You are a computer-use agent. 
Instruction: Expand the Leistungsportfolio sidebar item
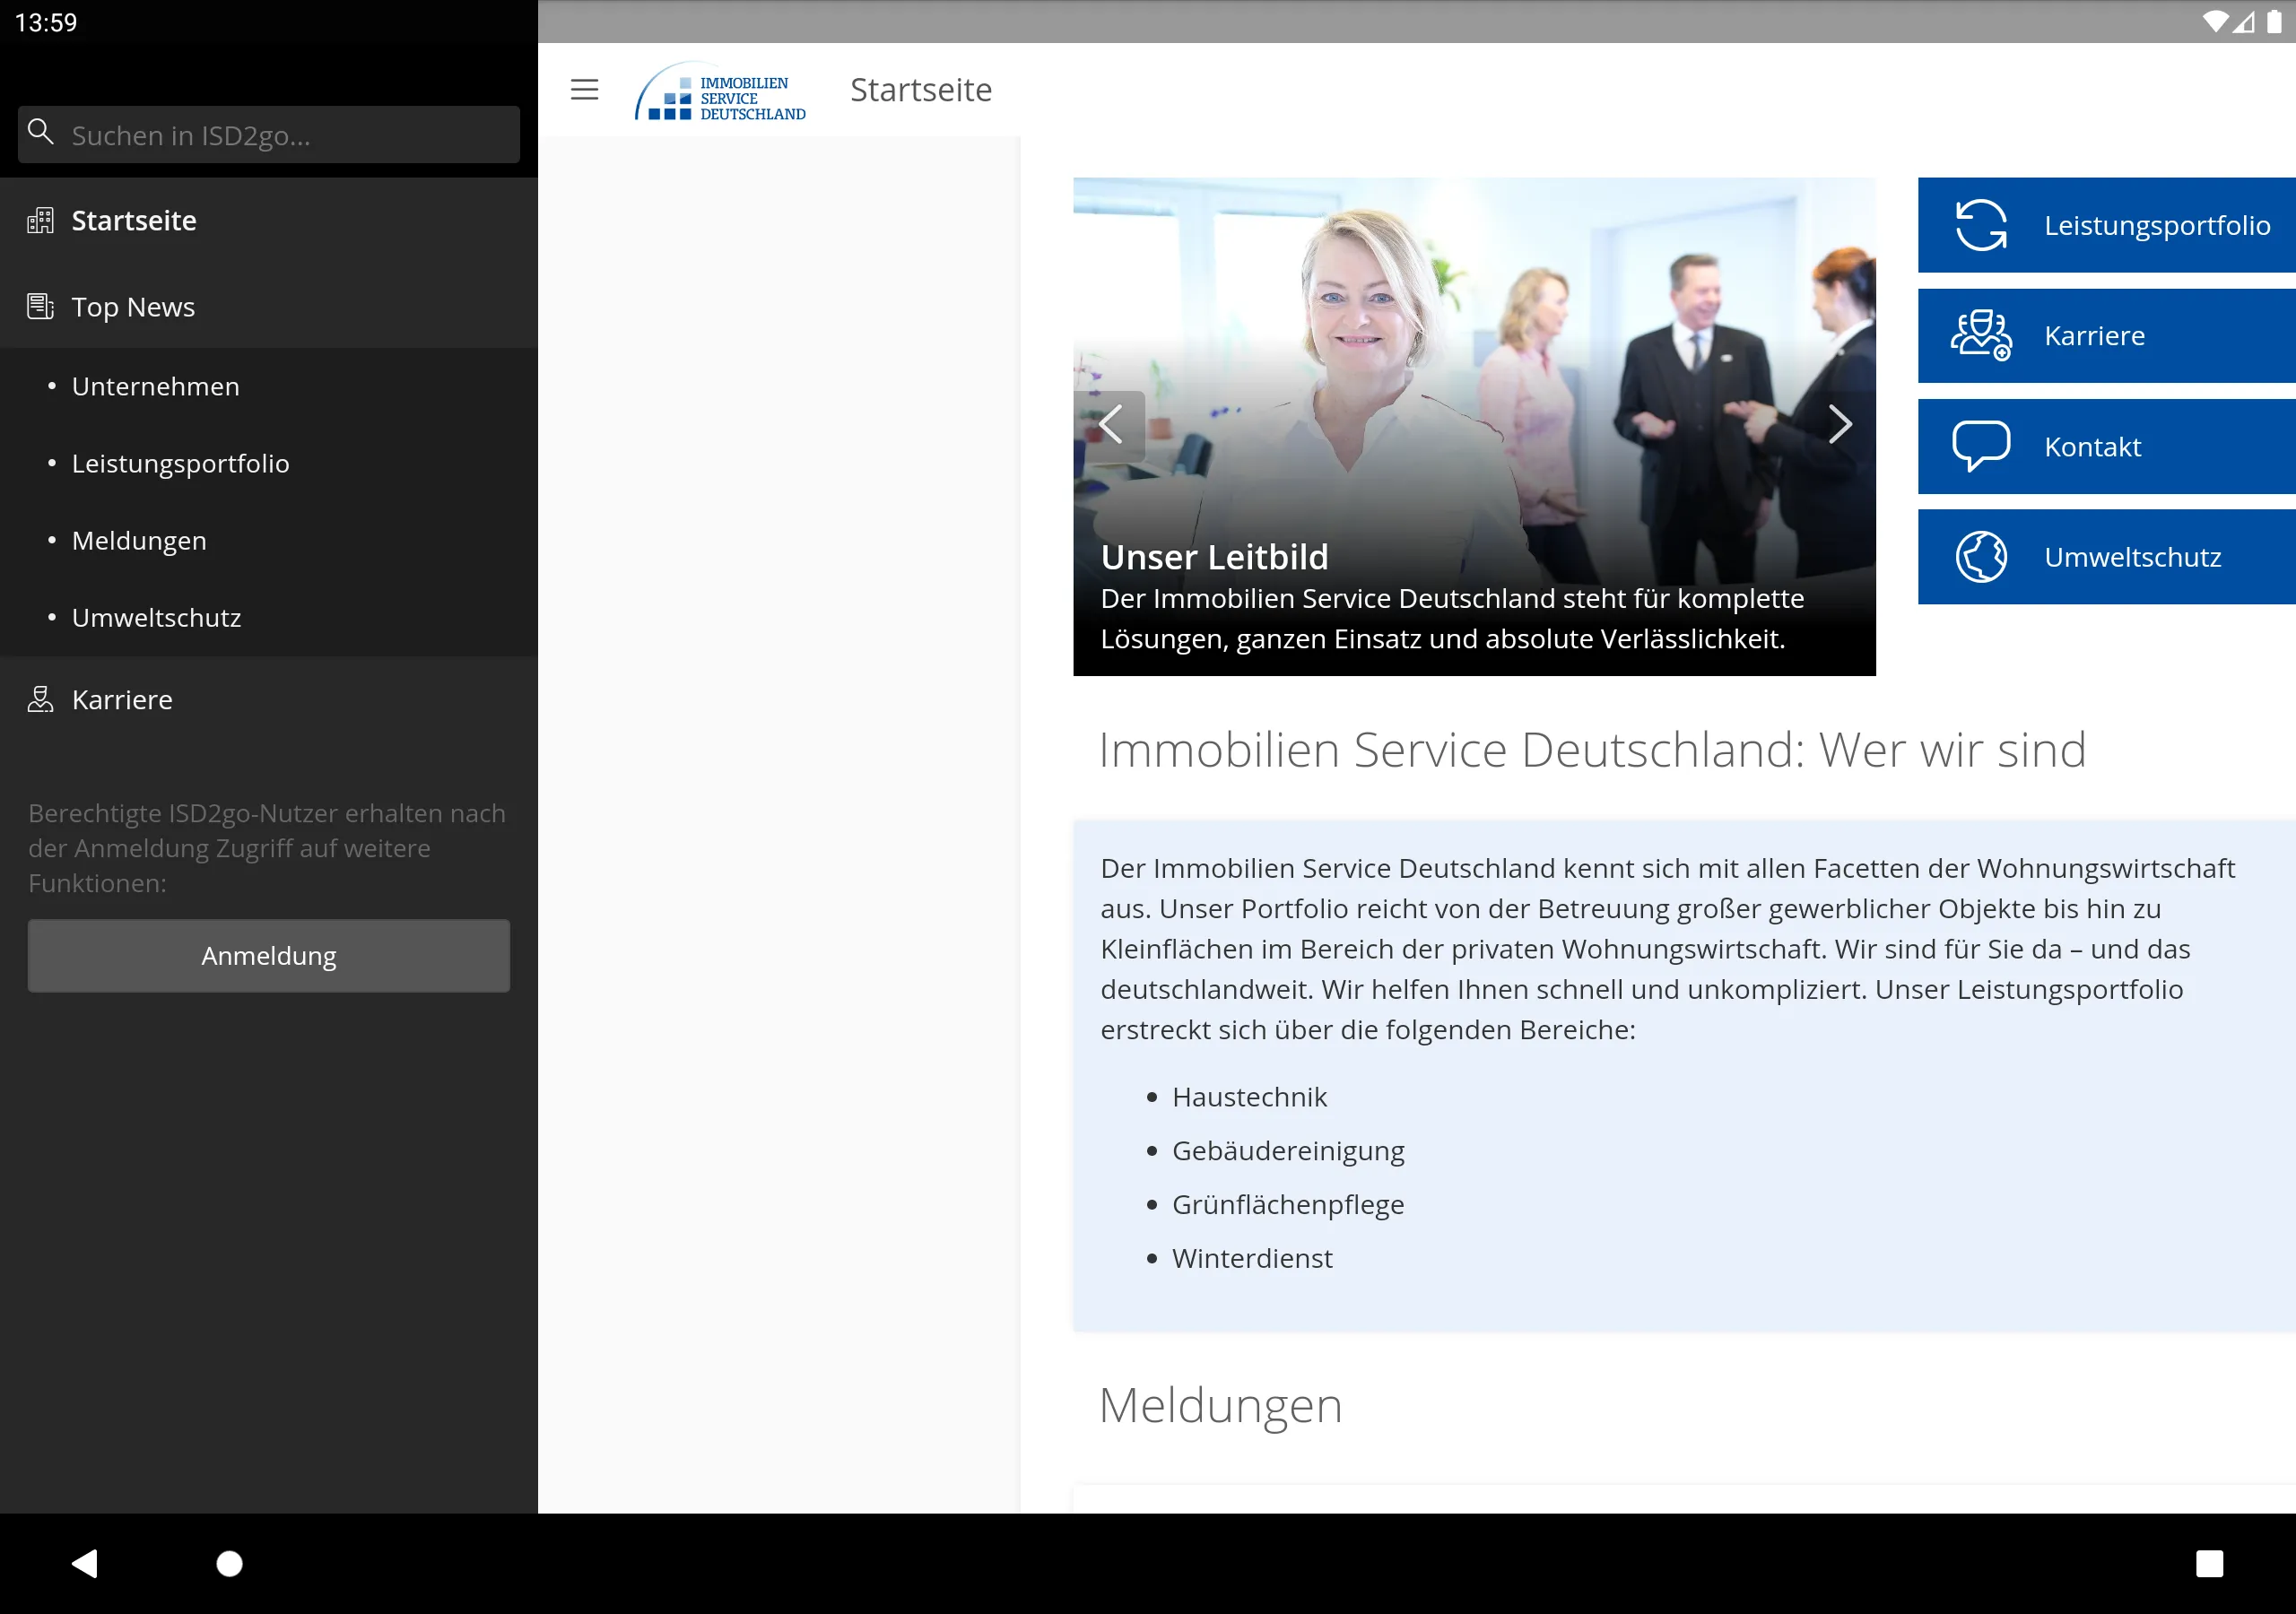[x=180, y=463]
